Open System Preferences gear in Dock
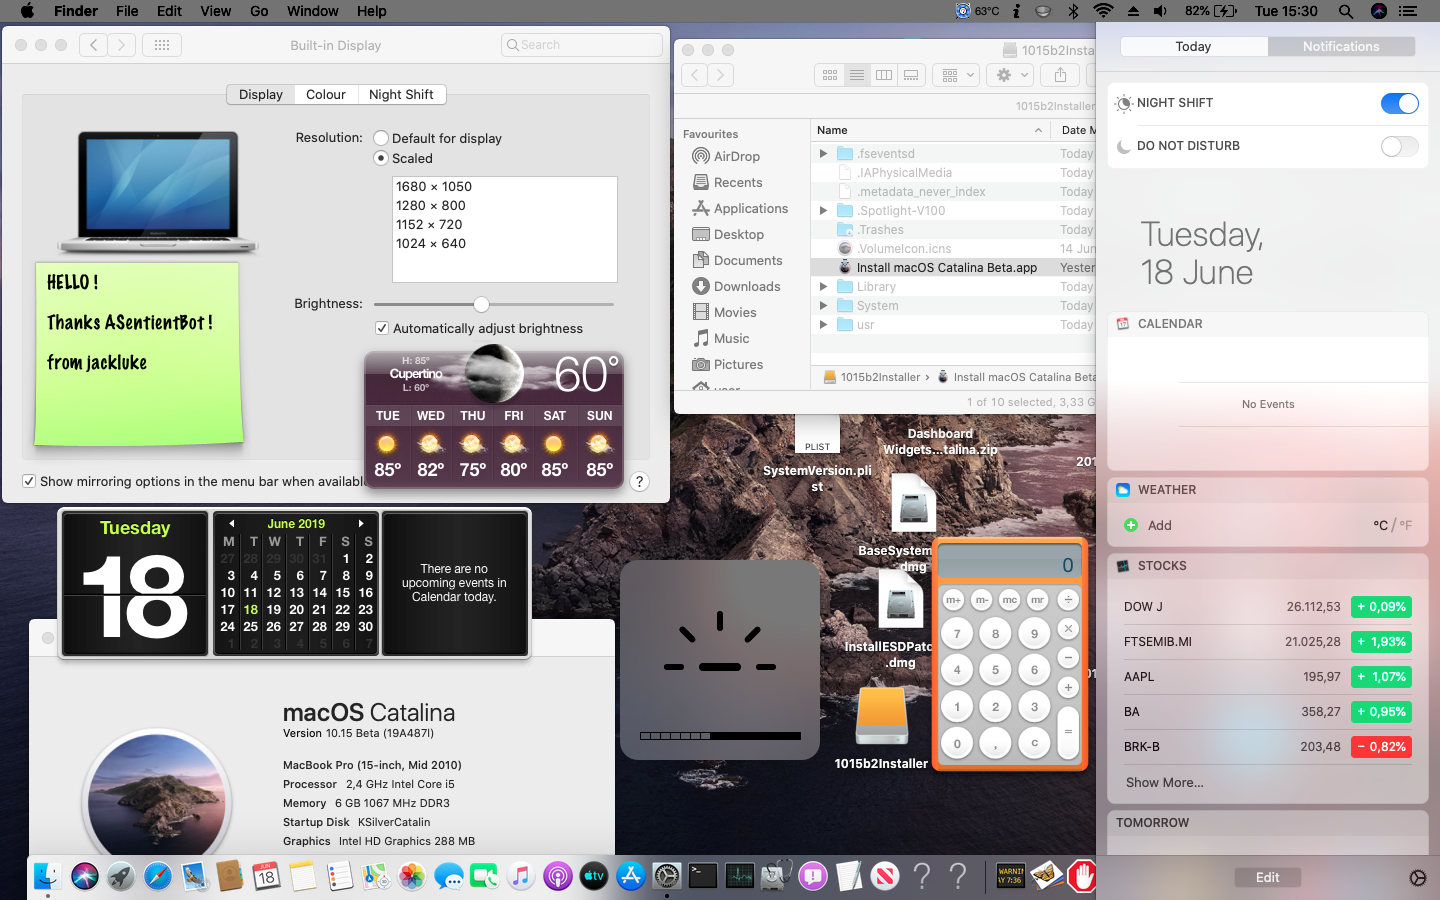The height and width of the screenshot is (900, 1440). (667, 877)
